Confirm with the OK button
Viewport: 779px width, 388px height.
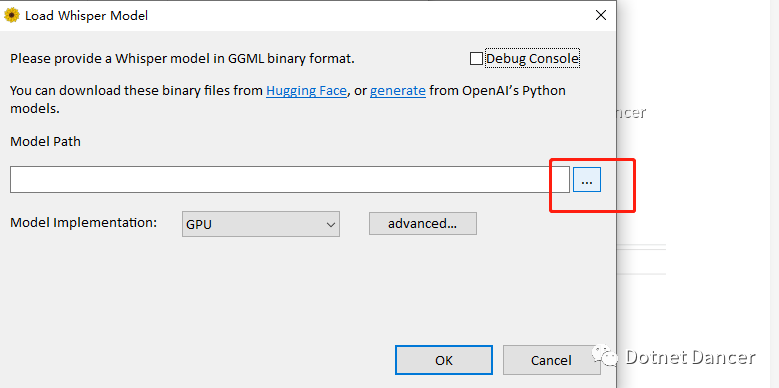(444, 360)
